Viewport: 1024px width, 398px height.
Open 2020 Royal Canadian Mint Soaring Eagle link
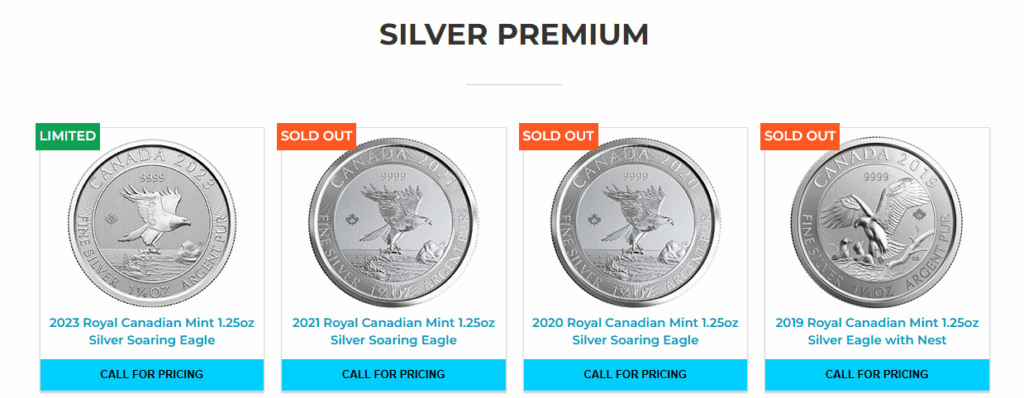pos(635,331)
